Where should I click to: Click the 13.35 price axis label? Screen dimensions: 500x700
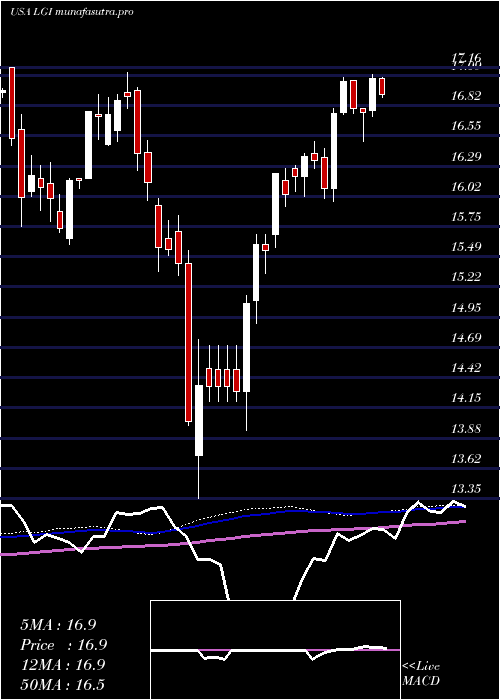tap(467, 488)
